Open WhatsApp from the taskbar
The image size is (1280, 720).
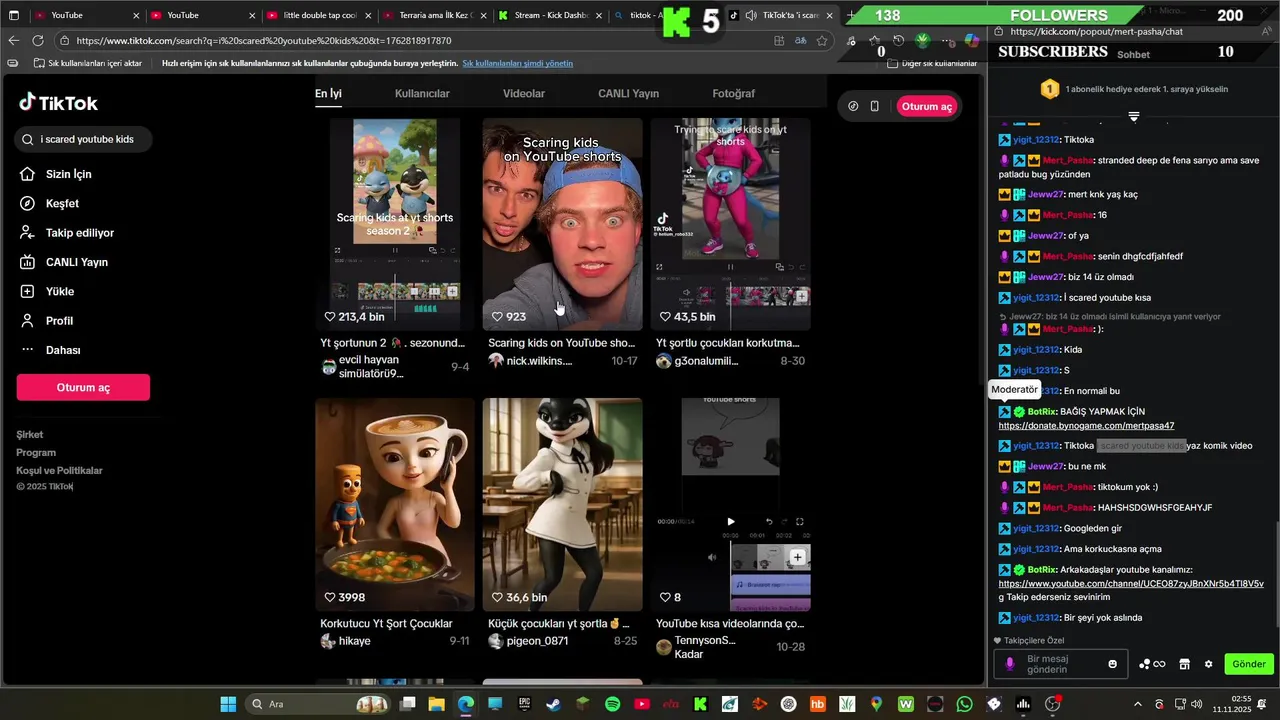coord(964,704)
